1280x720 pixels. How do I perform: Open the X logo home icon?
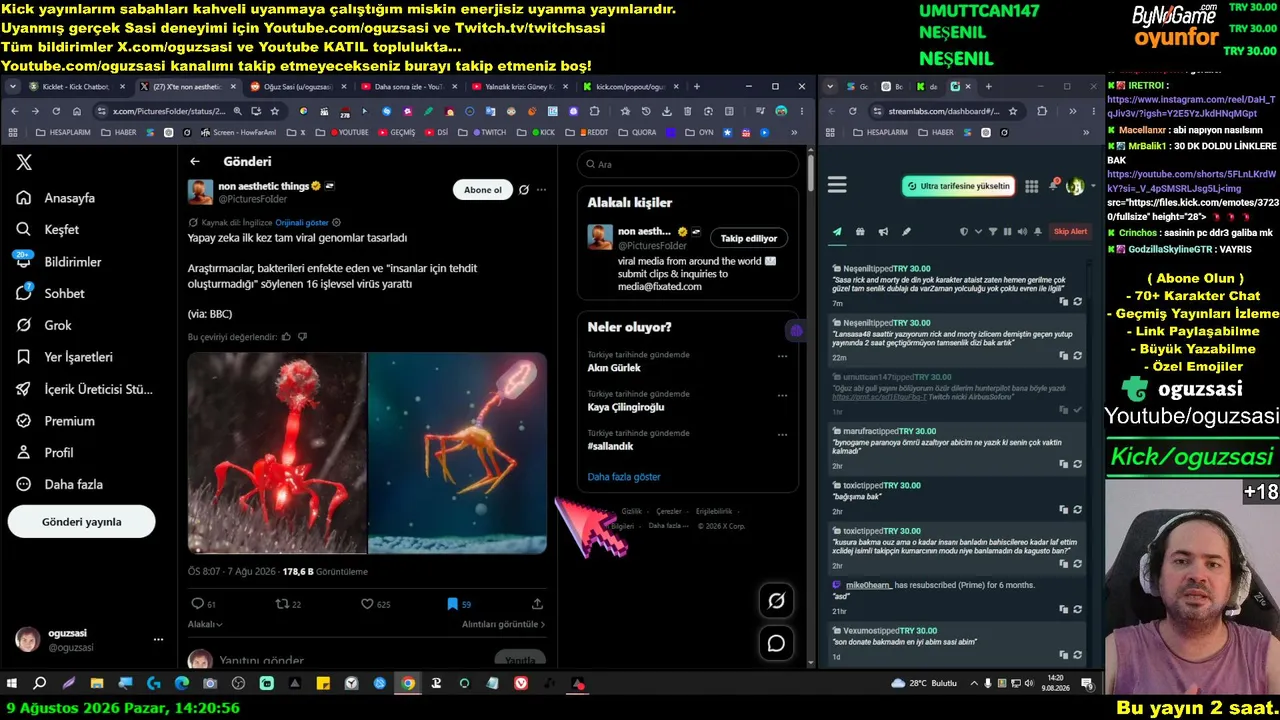pos(24,162)
